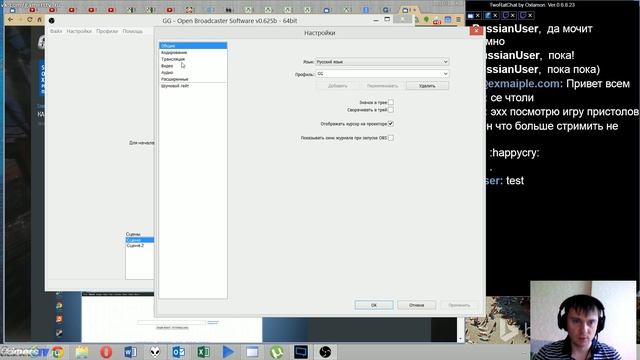Reload the browser page
The height and width of the screenshot is (360, 640).
29,19
